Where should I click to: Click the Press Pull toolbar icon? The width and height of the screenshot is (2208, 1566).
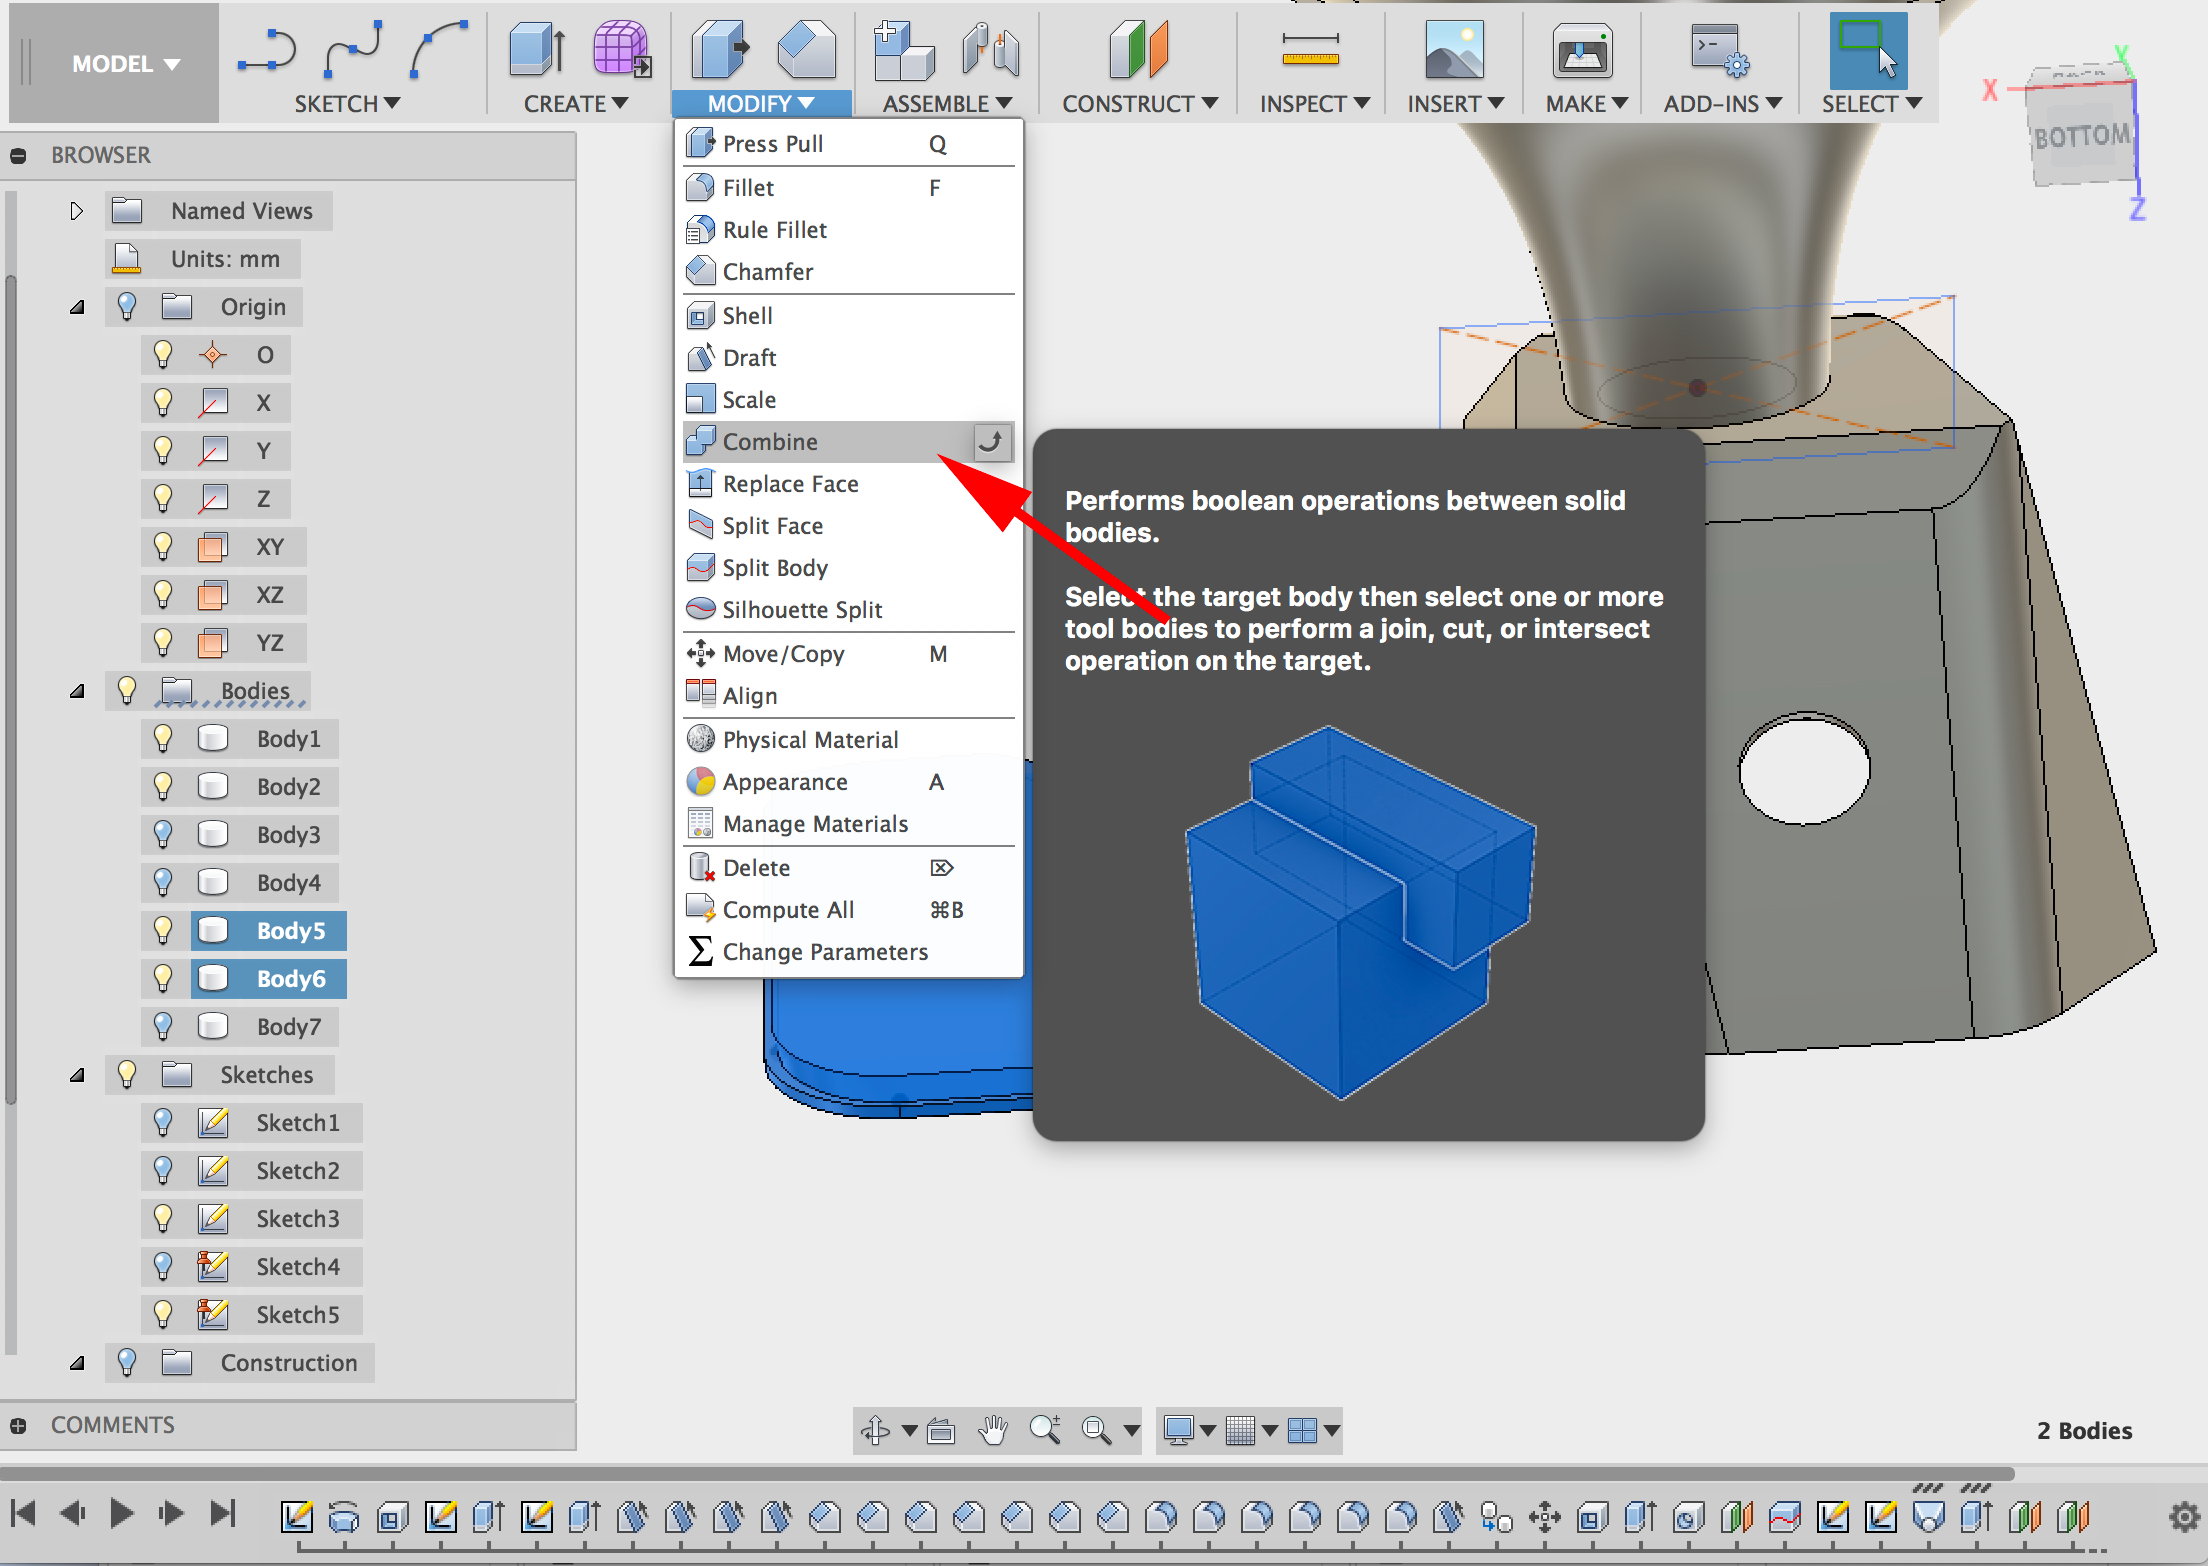[x=720, y=48]
